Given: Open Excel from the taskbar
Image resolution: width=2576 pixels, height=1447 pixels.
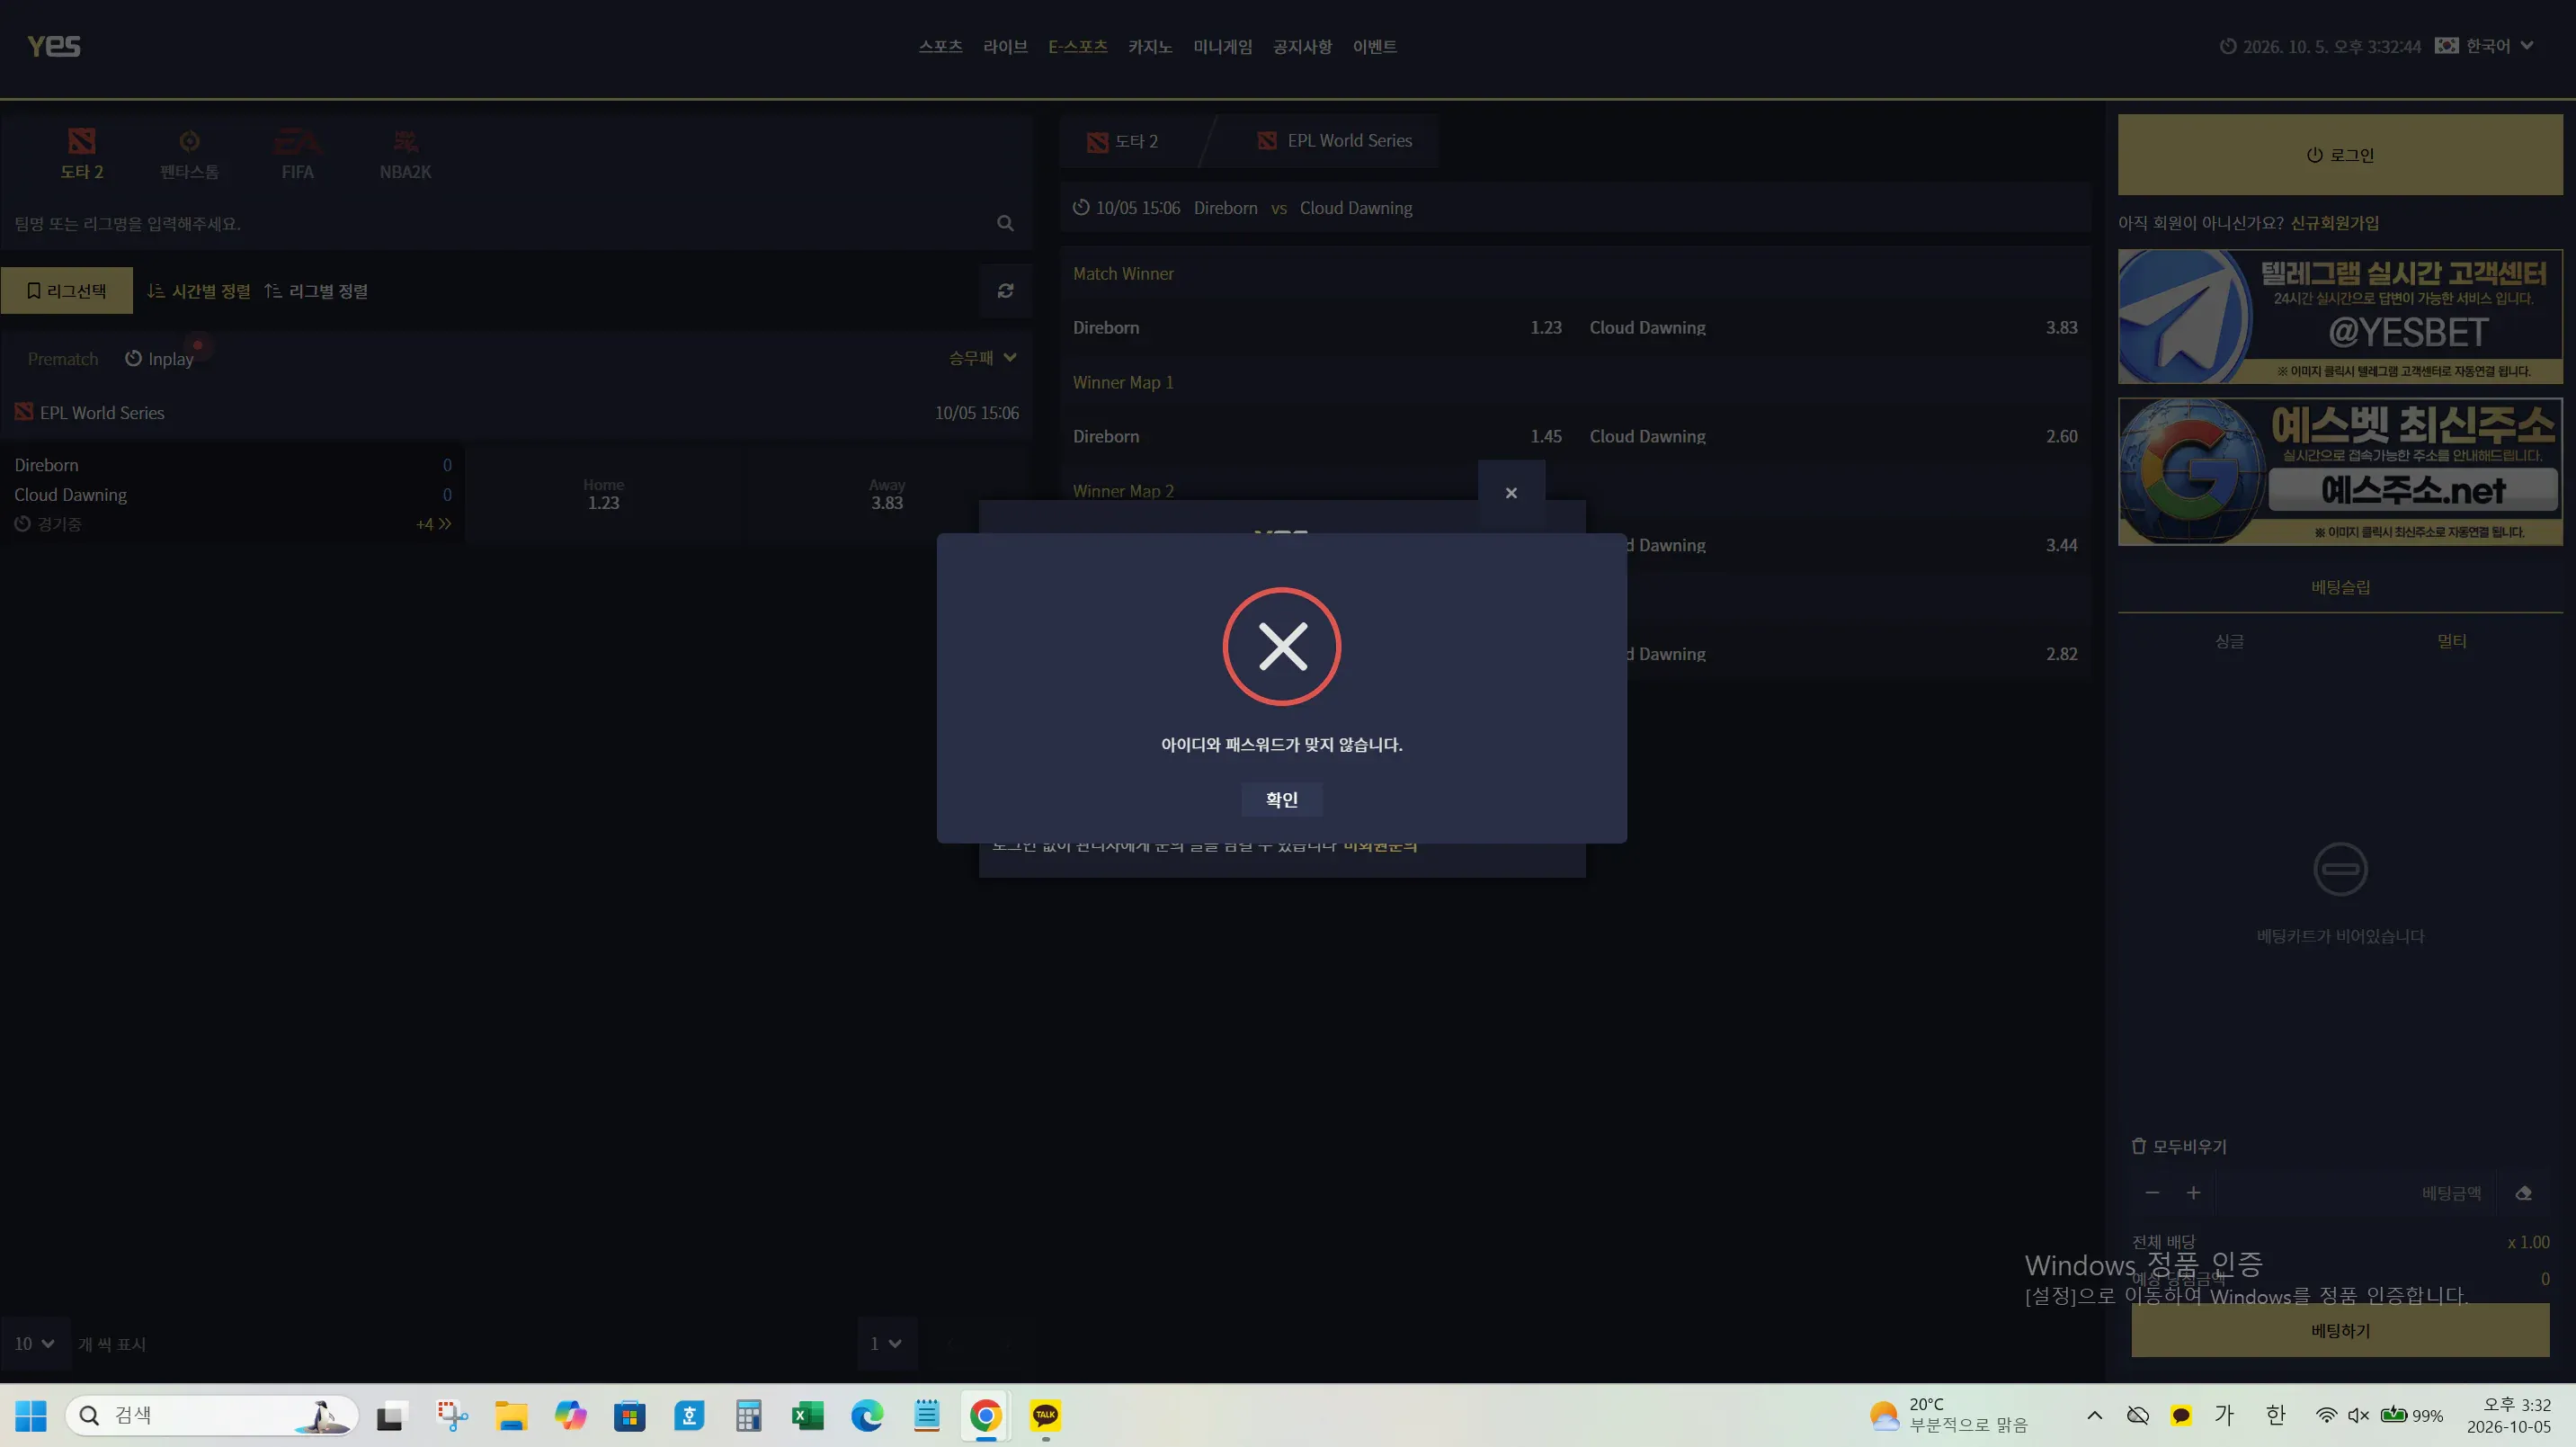Looking at the screenshot, I should click(807, 1415).
